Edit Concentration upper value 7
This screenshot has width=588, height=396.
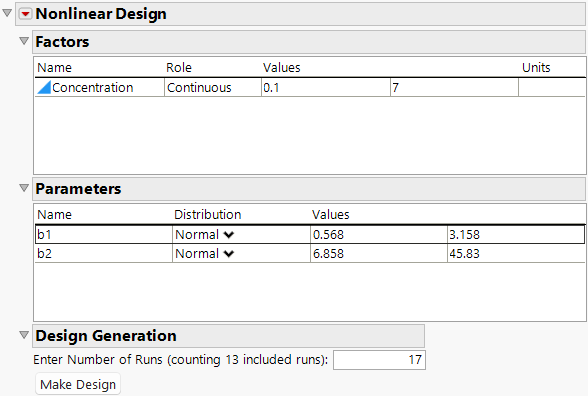pyautogui.click(x=454, y=87)
